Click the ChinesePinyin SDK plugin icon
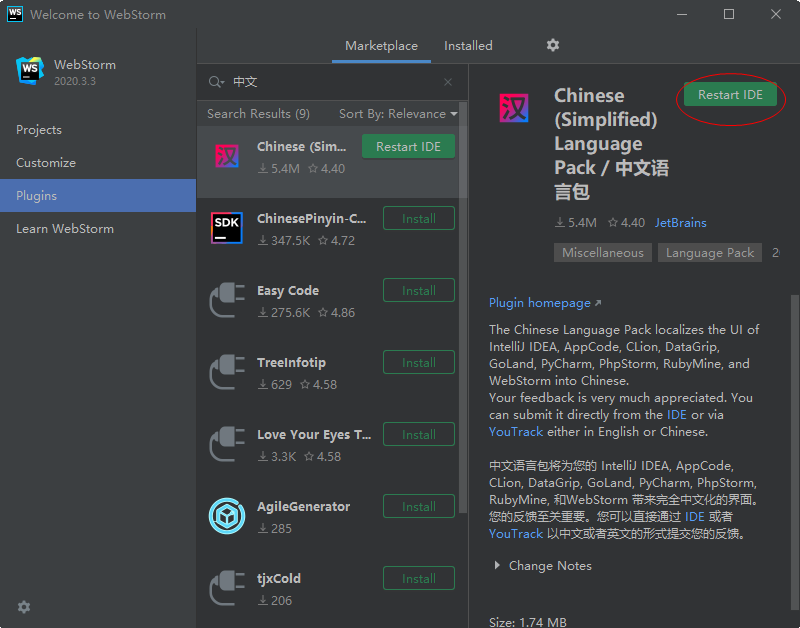 point(227,228)
